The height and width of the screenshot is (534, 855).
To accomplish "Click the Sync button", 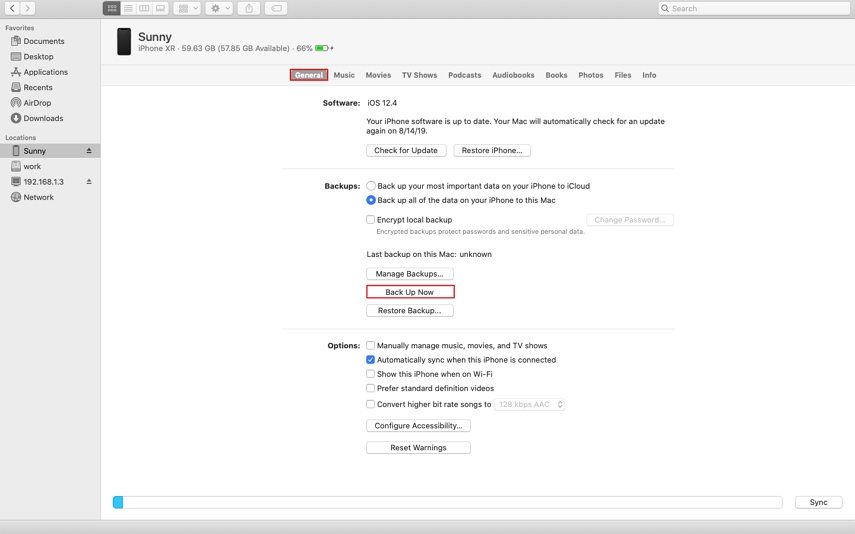I will coord(818,502).
